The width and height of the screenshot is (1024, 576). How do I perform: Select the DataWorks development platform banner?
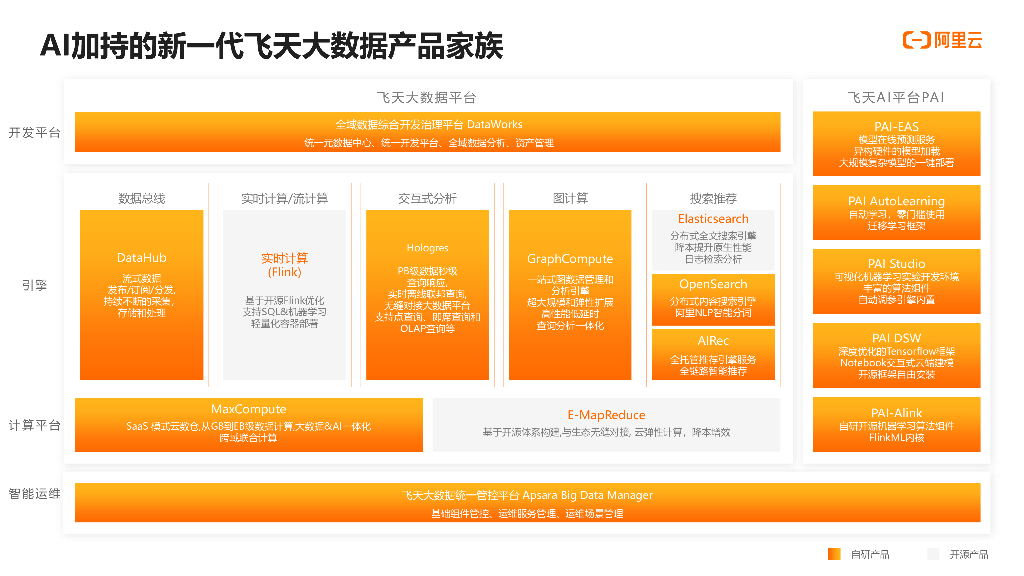[428, 132]
